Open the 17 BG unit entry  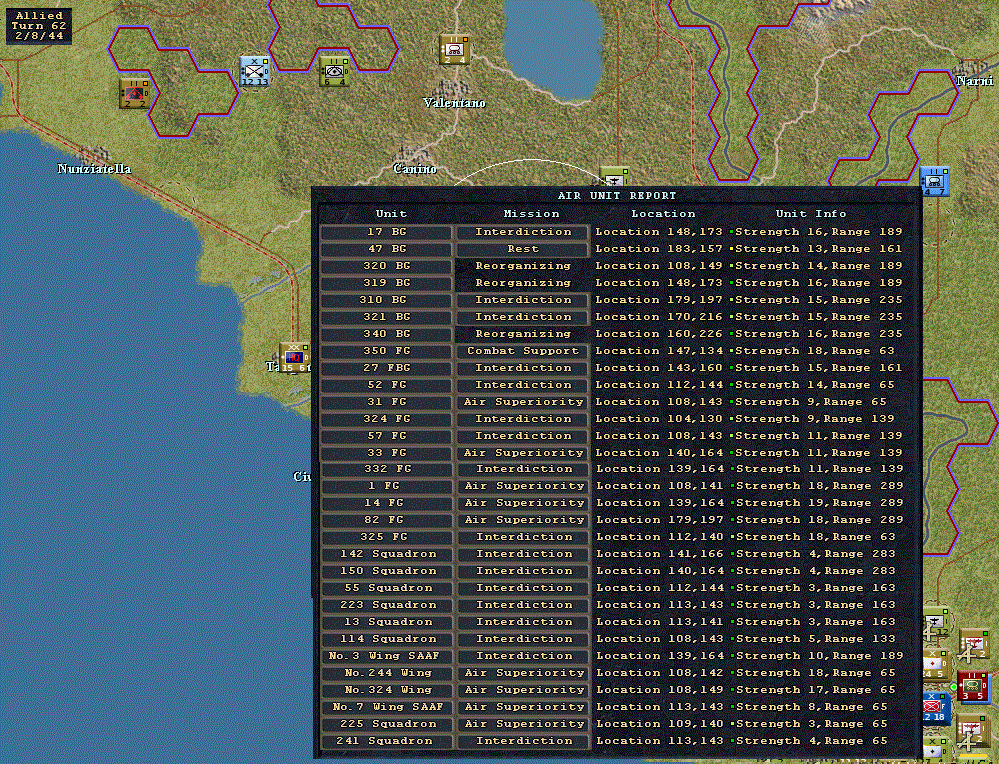click(x=386, y=232)
